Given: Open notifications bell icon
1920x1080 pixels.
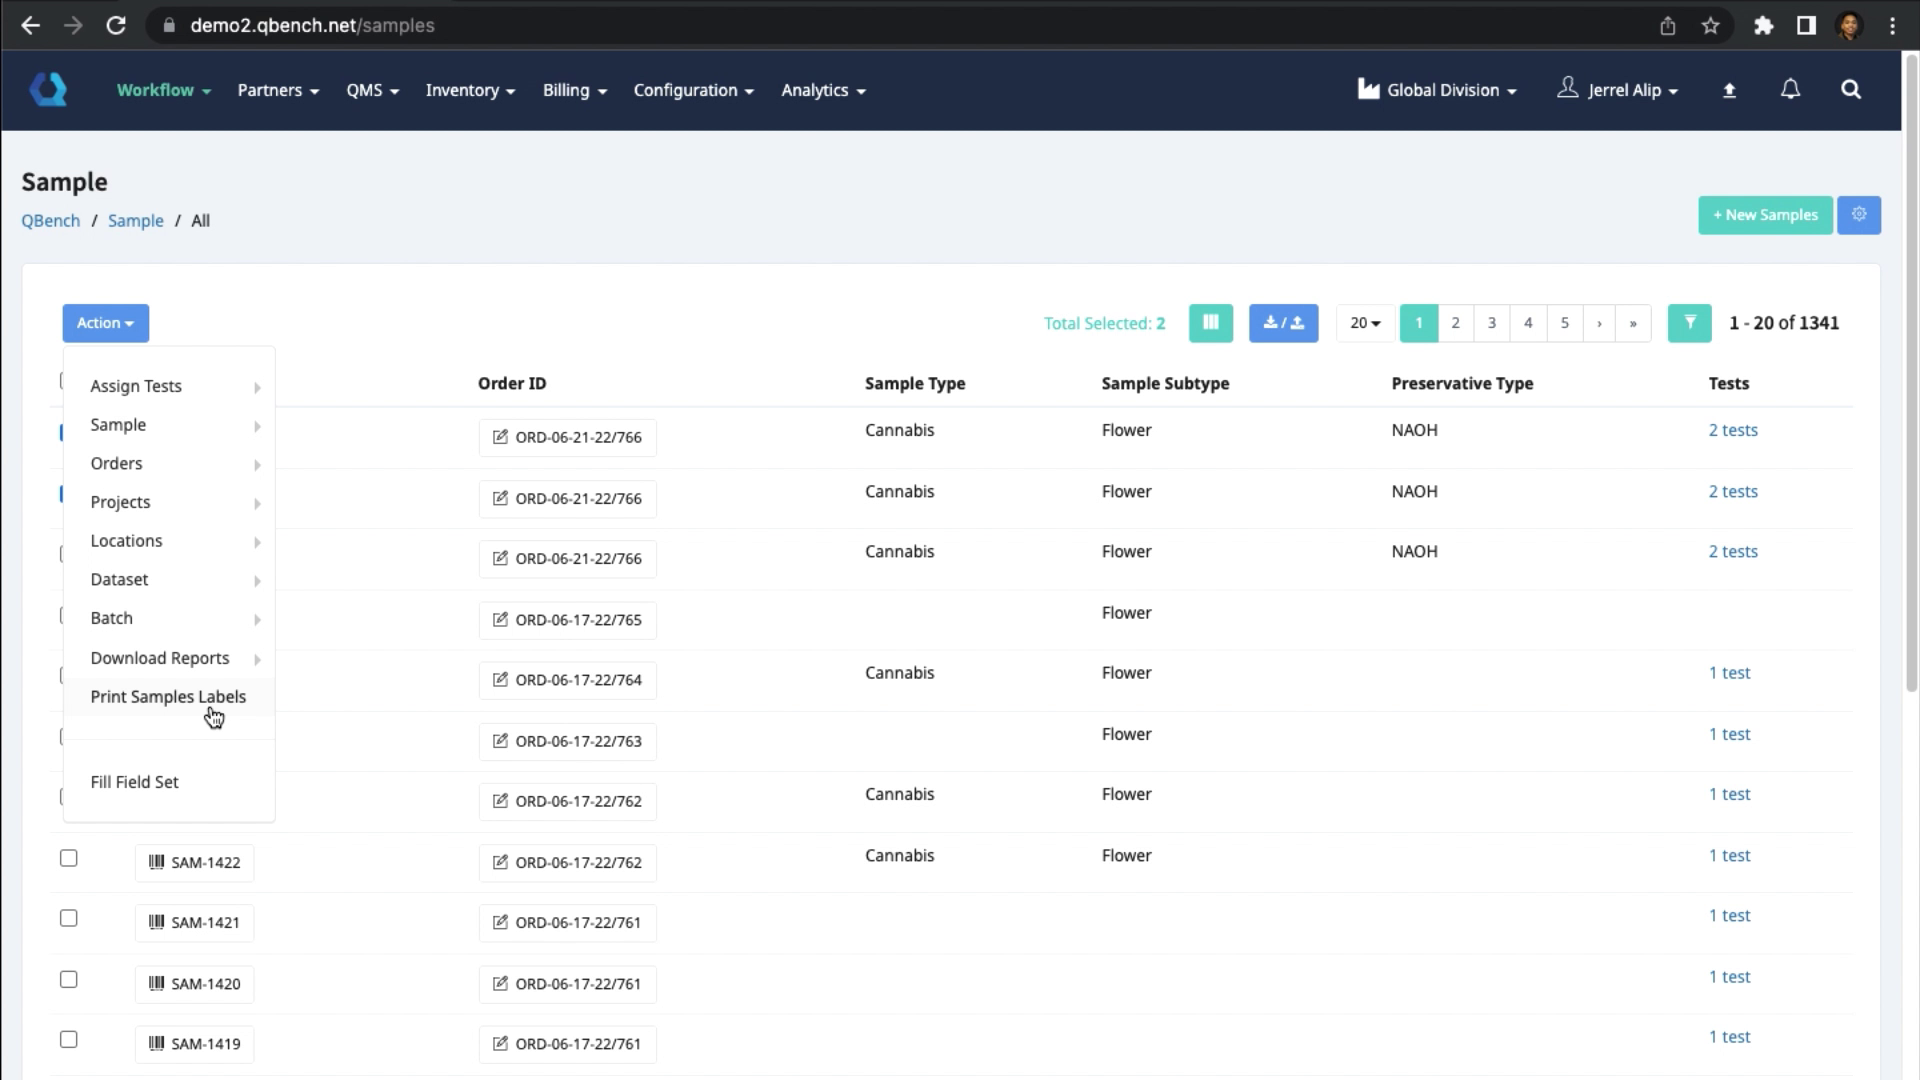Looking at the screenshot, I should click(x=1790, y=90).
